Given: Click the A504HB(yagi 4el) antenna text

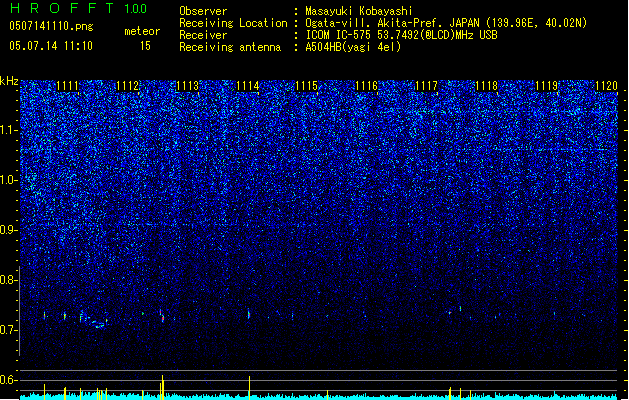Looking at the screenshot, I should point(353,47).
